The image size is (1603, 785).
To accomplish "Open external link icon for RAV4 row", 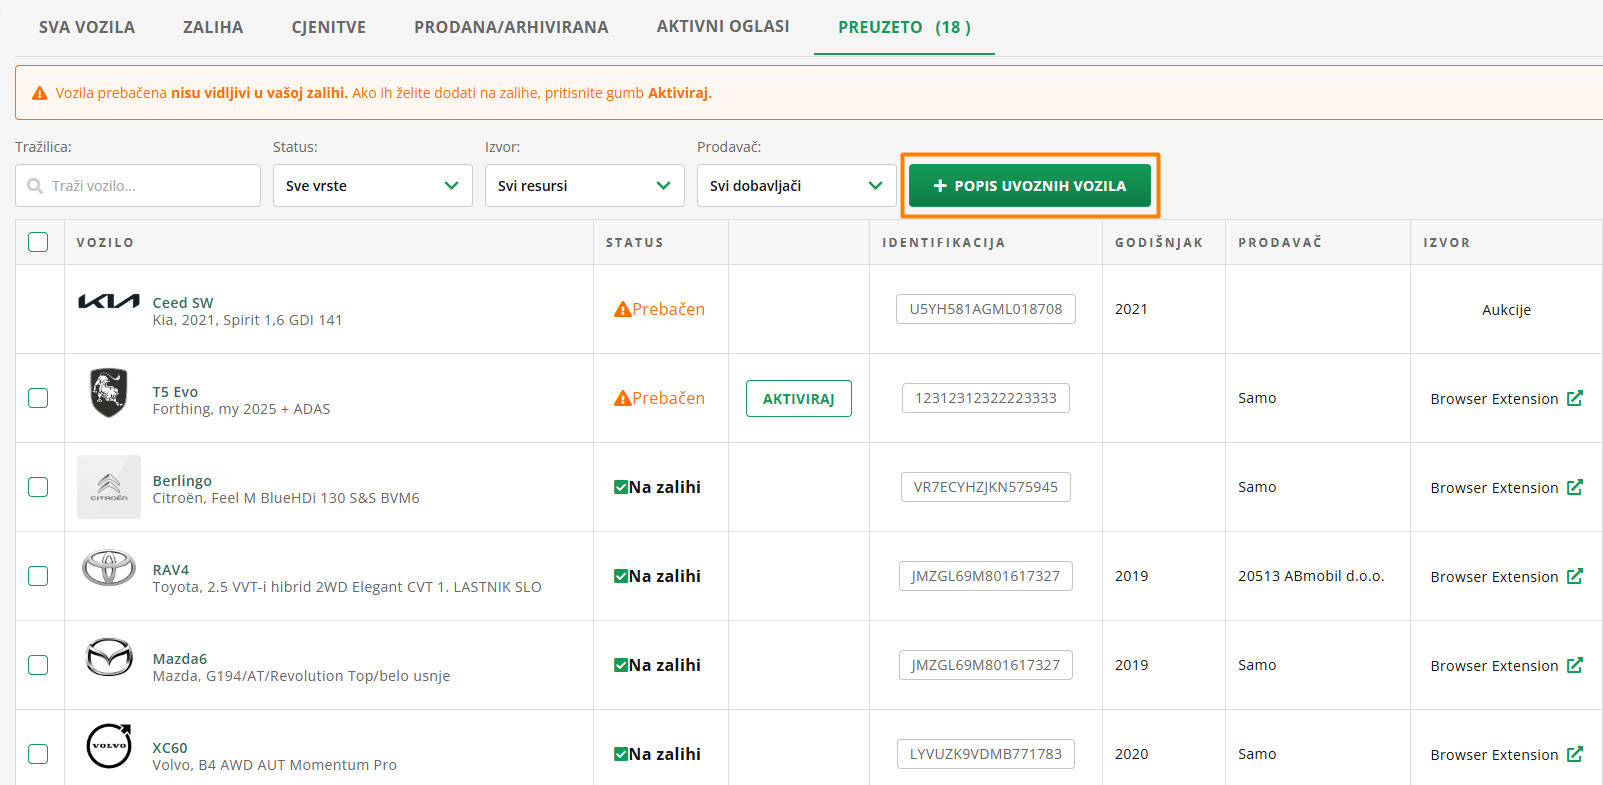I will tap(1574, 576).
